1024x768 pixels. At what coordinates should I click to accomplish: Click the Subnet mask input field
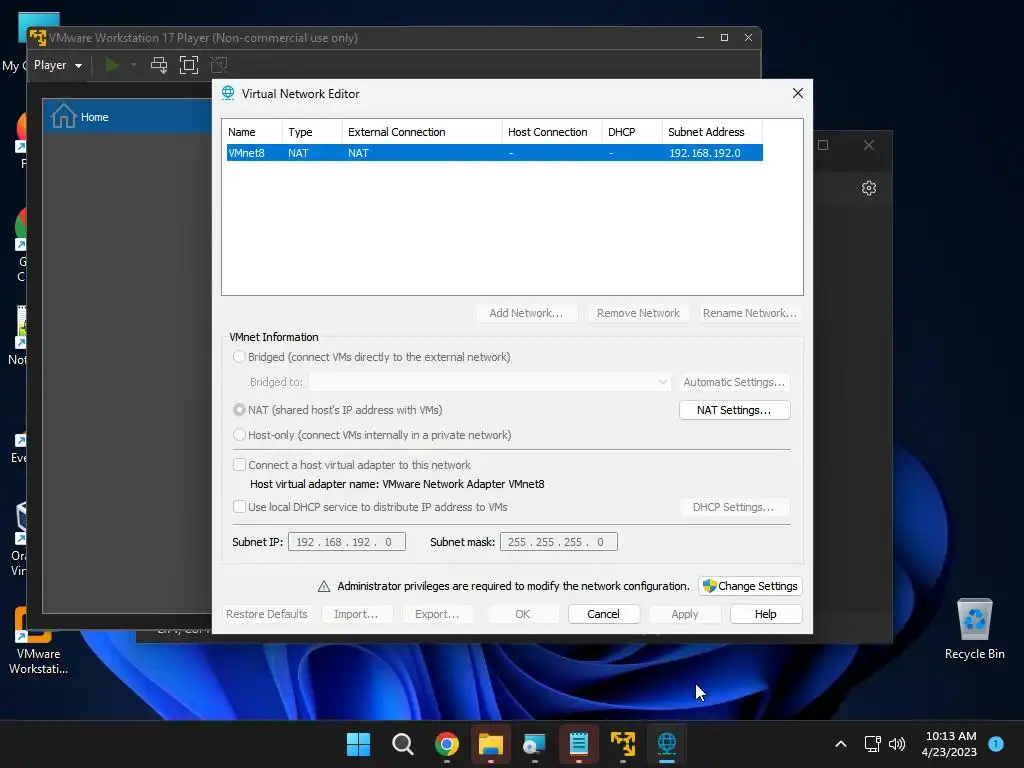point(558,542)
